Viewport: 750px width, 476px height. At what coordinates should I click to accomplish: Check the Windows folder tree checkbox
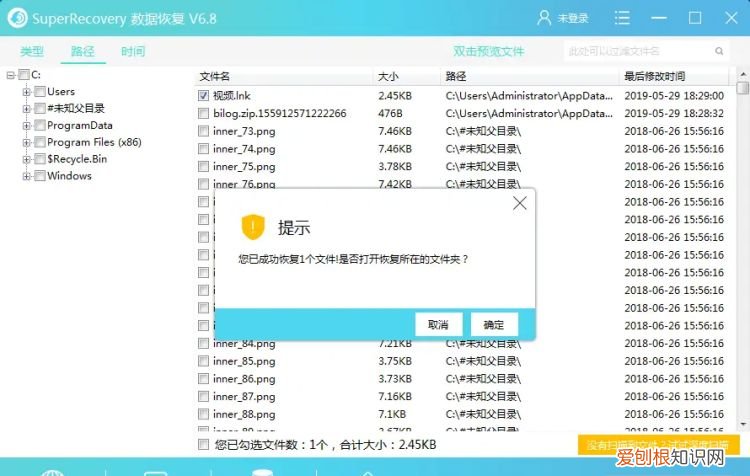40,176
